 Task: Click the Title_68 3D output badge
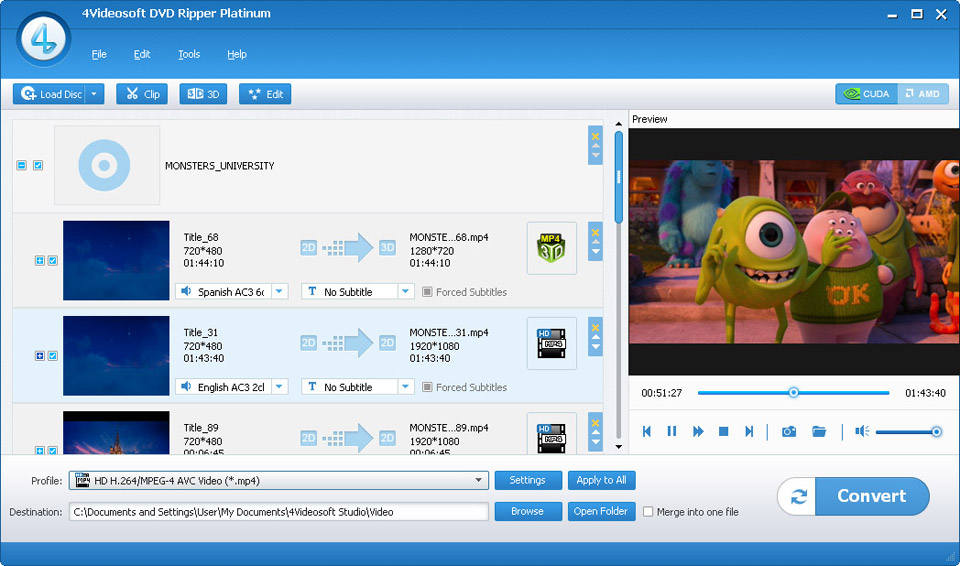(x=388, y=247)
